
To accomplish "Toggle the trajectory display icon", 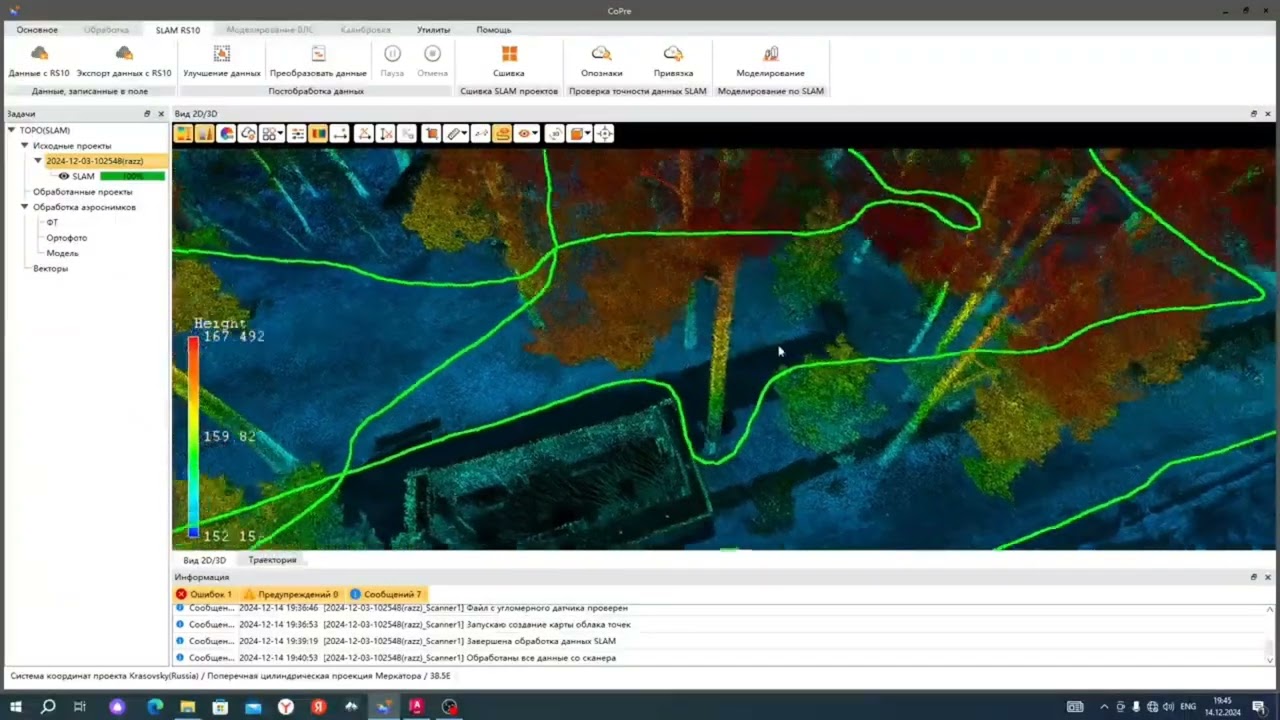I will point(501,133).
